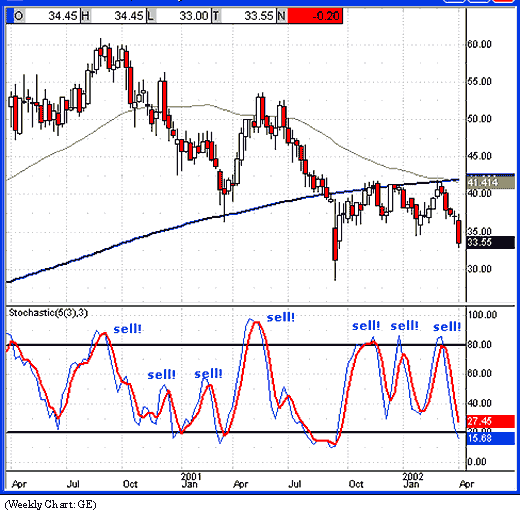The height and width of the screenshot is (516, 520).
Task: Click the 60.00 price axis label
Action: [479, 44]
